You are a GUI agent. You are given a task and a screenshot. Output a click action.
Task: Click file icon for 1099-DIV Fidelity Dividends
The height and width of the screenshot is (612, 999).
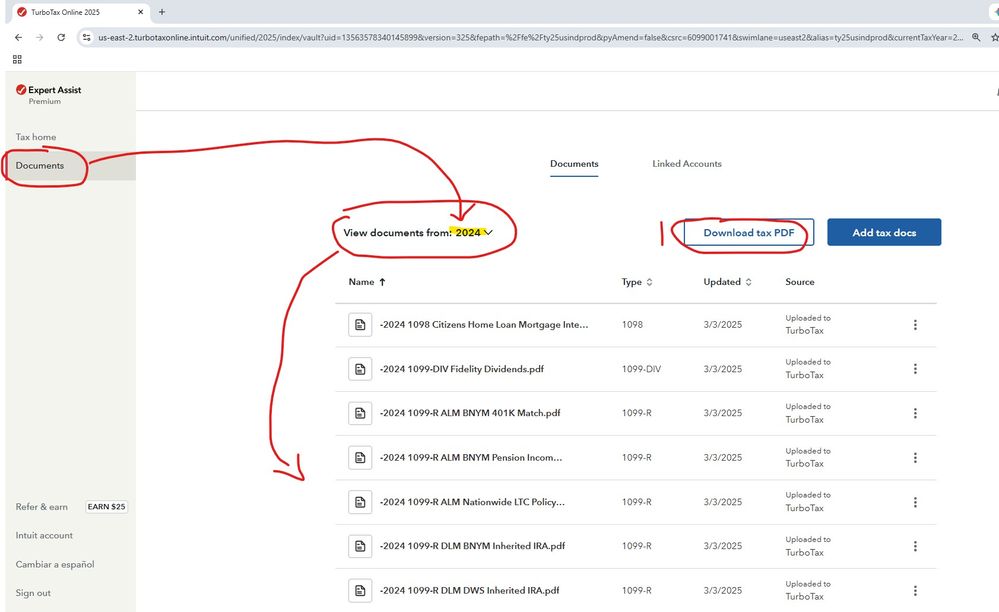(x=360, y=369)
